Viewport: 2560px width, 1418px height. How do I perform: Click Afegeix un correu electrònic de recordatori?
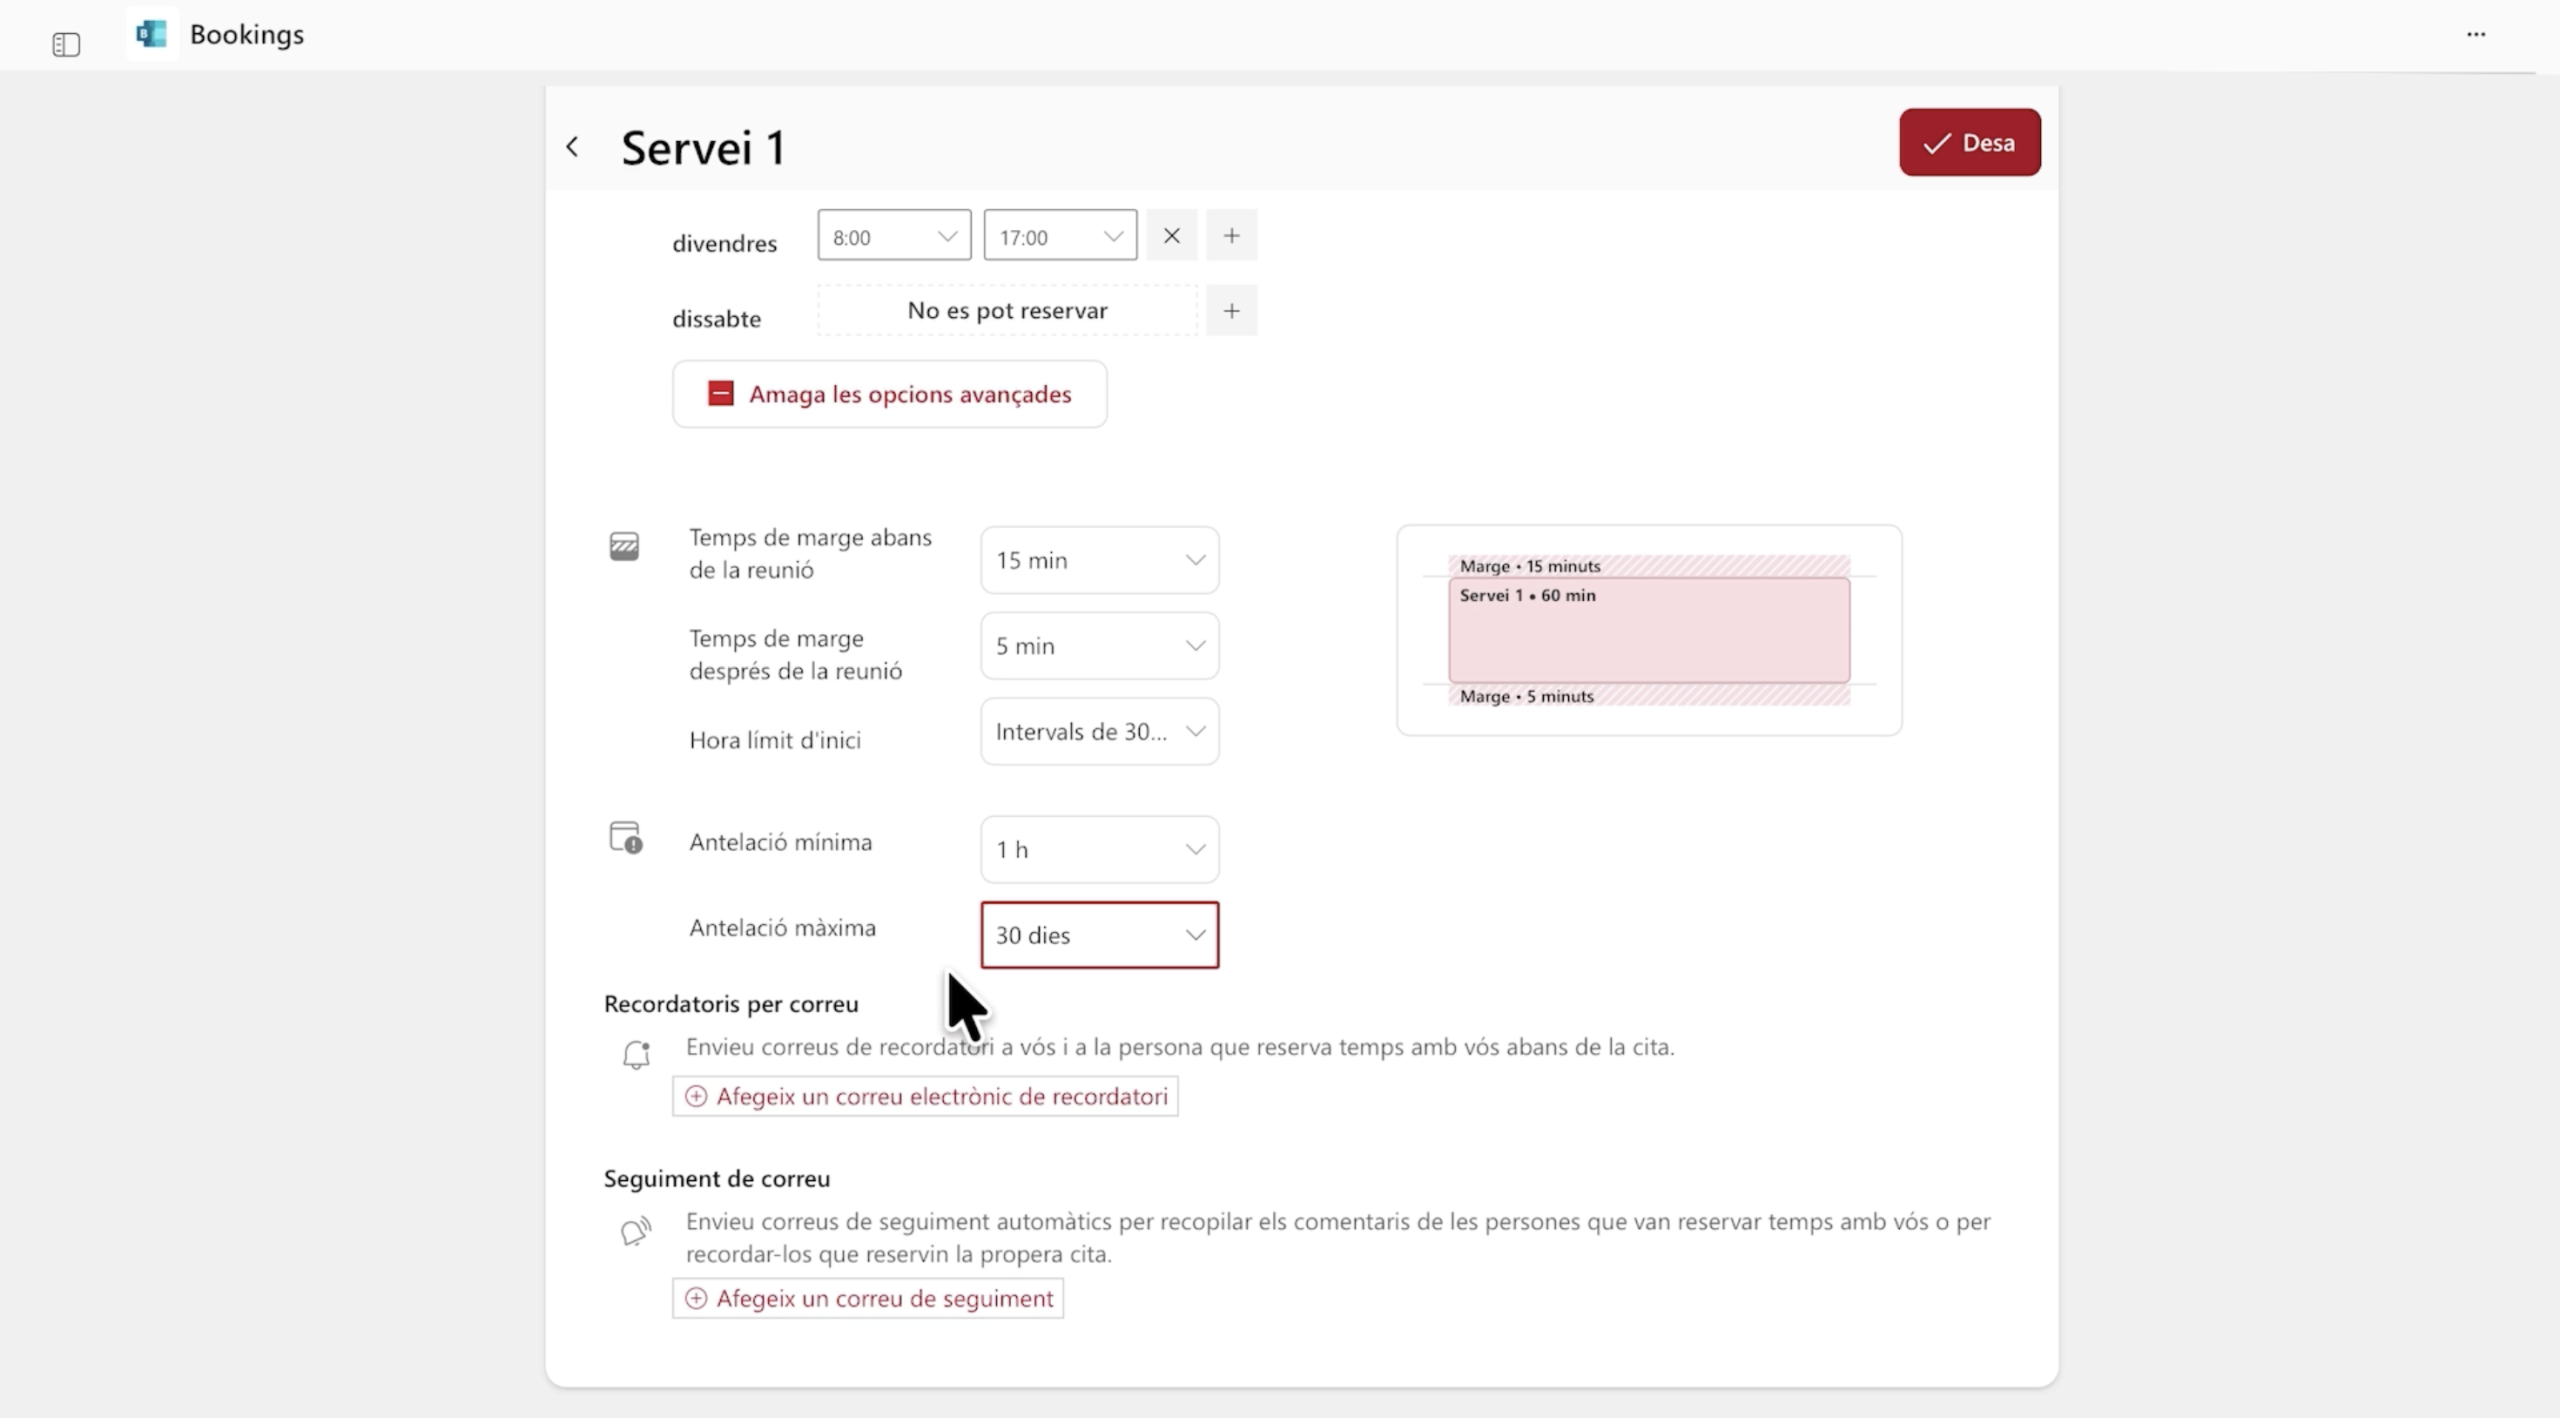pyautogui.click(x=925, y=1096)
